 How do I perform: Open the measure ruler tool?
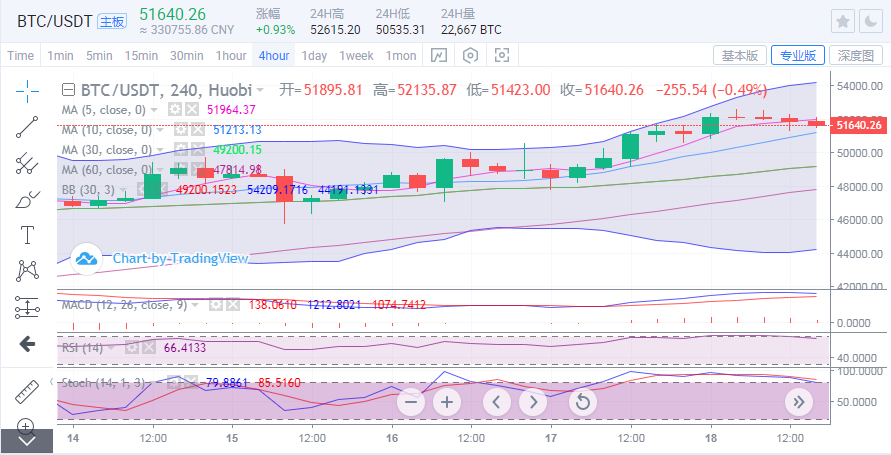pyautogui.click(x=28, y=393)
